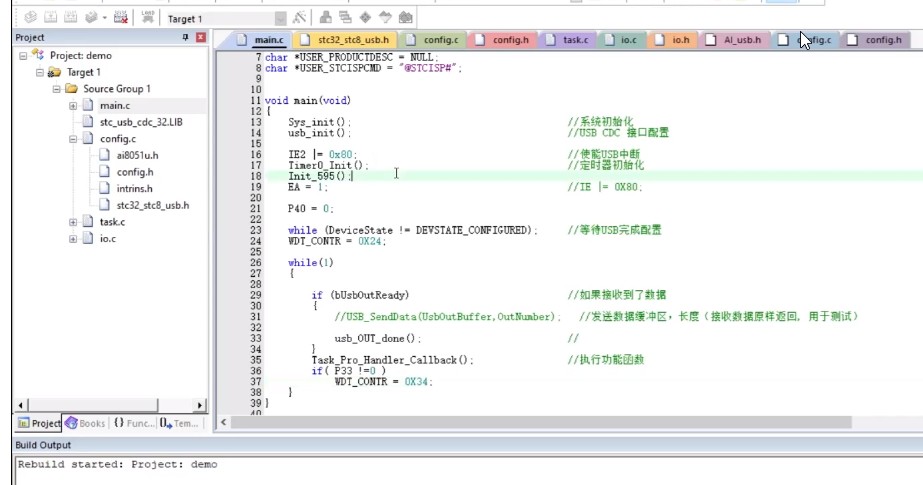The image size is (923, 485).
Task: Open the Target 1 dropdown list
Action: (279, 18)
